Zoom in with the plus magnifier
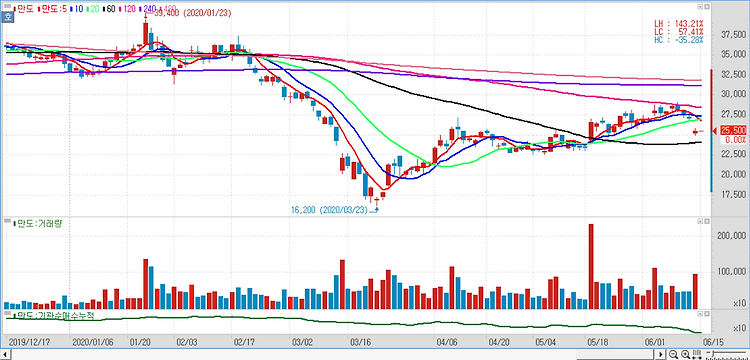Viewport: 750px width, 360px height. [685, 354]
